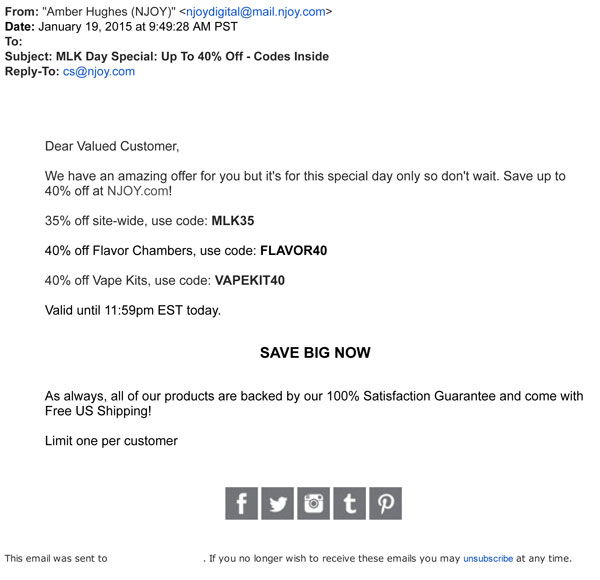The height and width of the screenshot is (580, 600).
Task: Click the Limit one per customer text
Action: pyautogui.click(x=111, y=441)
